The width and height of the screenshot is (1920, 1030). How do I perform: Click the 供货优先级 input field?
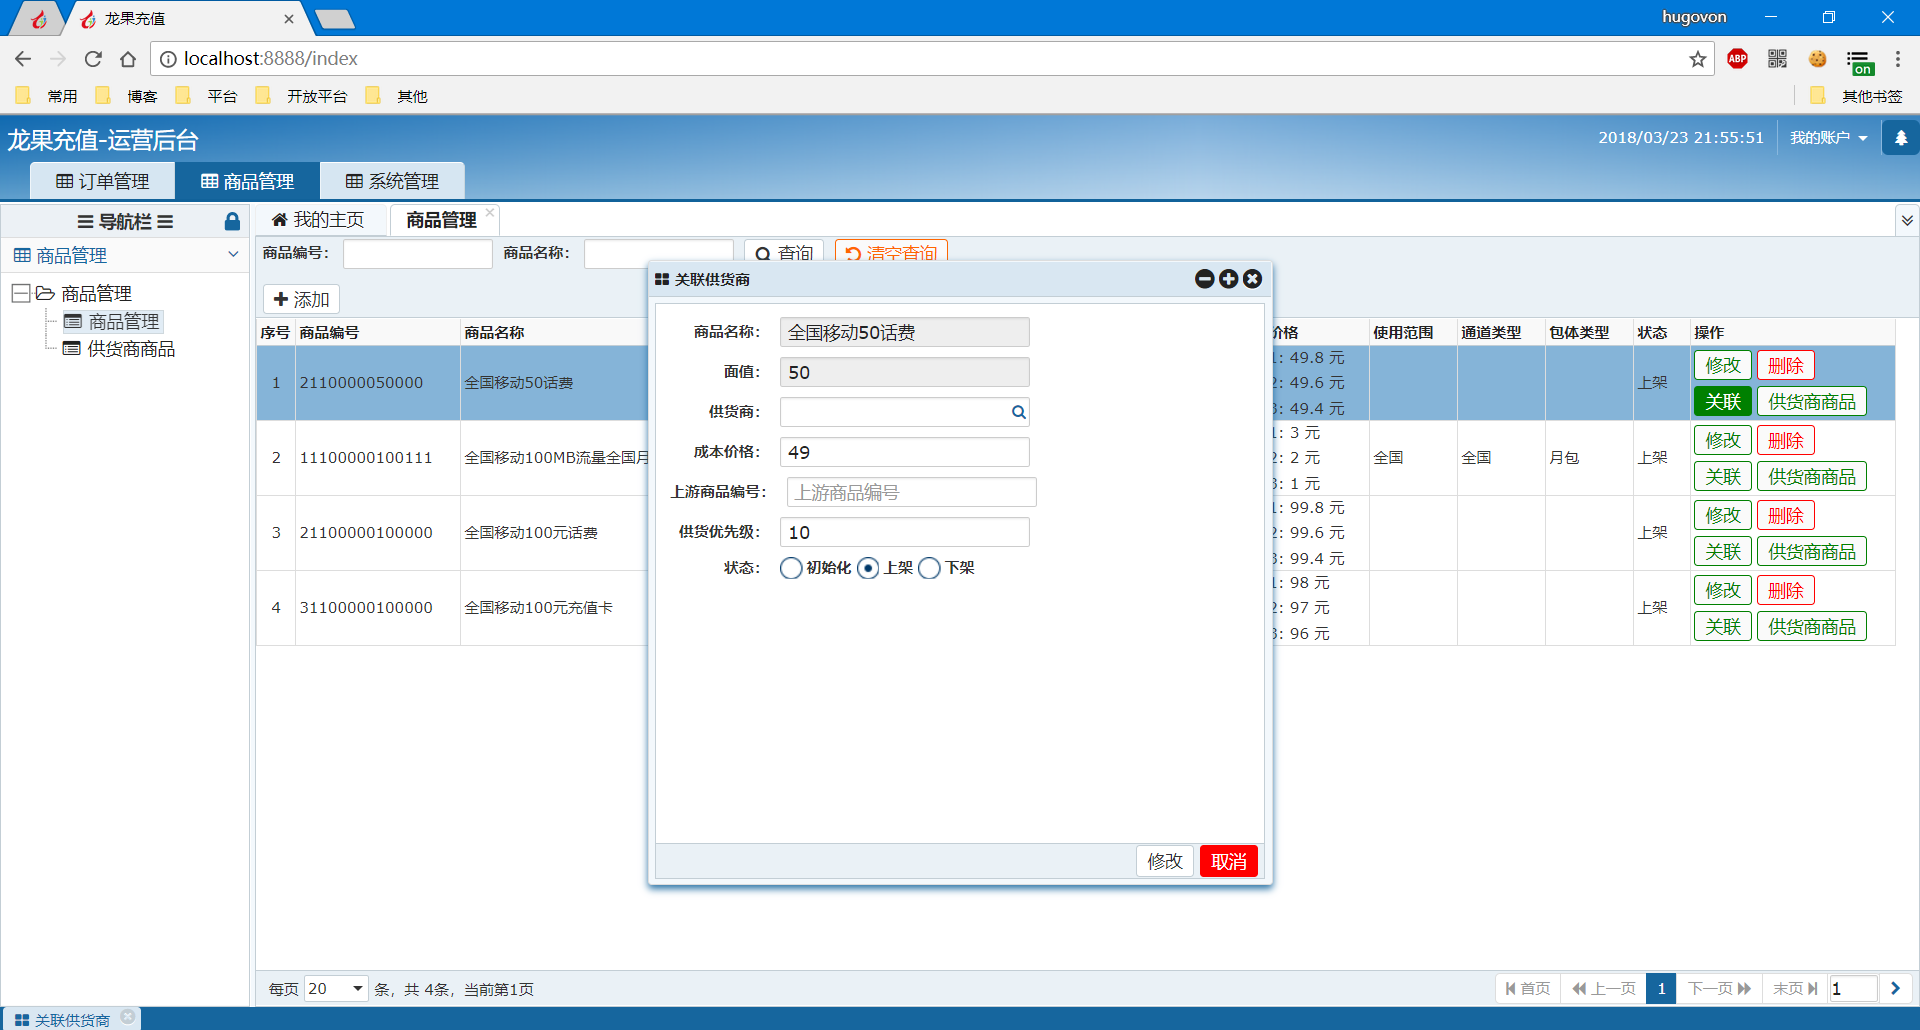click(905, 532)
